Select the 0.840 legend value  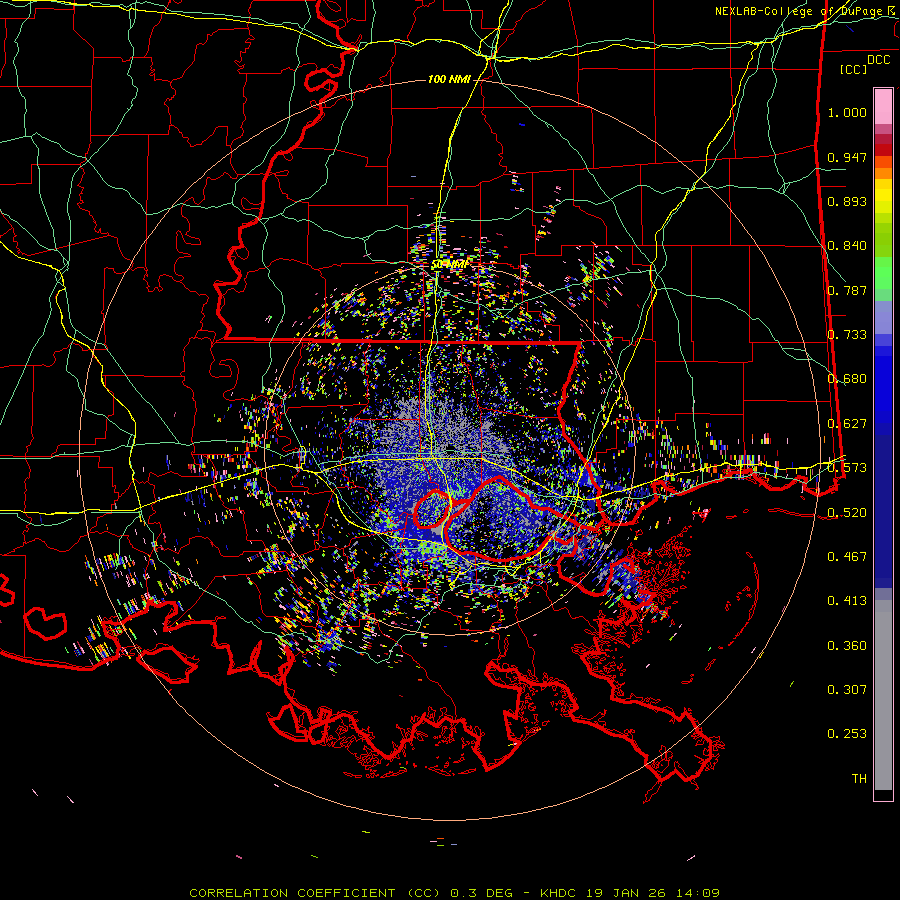(847, 246)
